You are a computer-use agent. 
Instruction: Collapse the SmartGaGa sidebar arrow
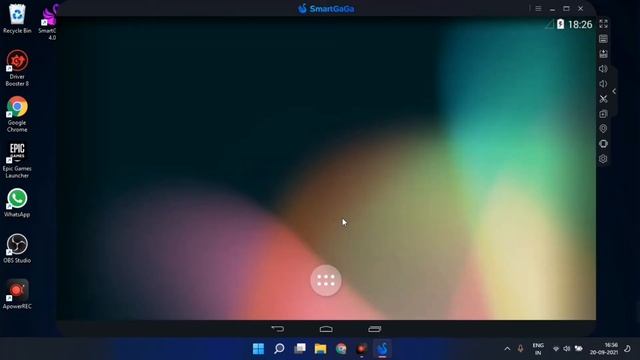(x=614, y=91)
